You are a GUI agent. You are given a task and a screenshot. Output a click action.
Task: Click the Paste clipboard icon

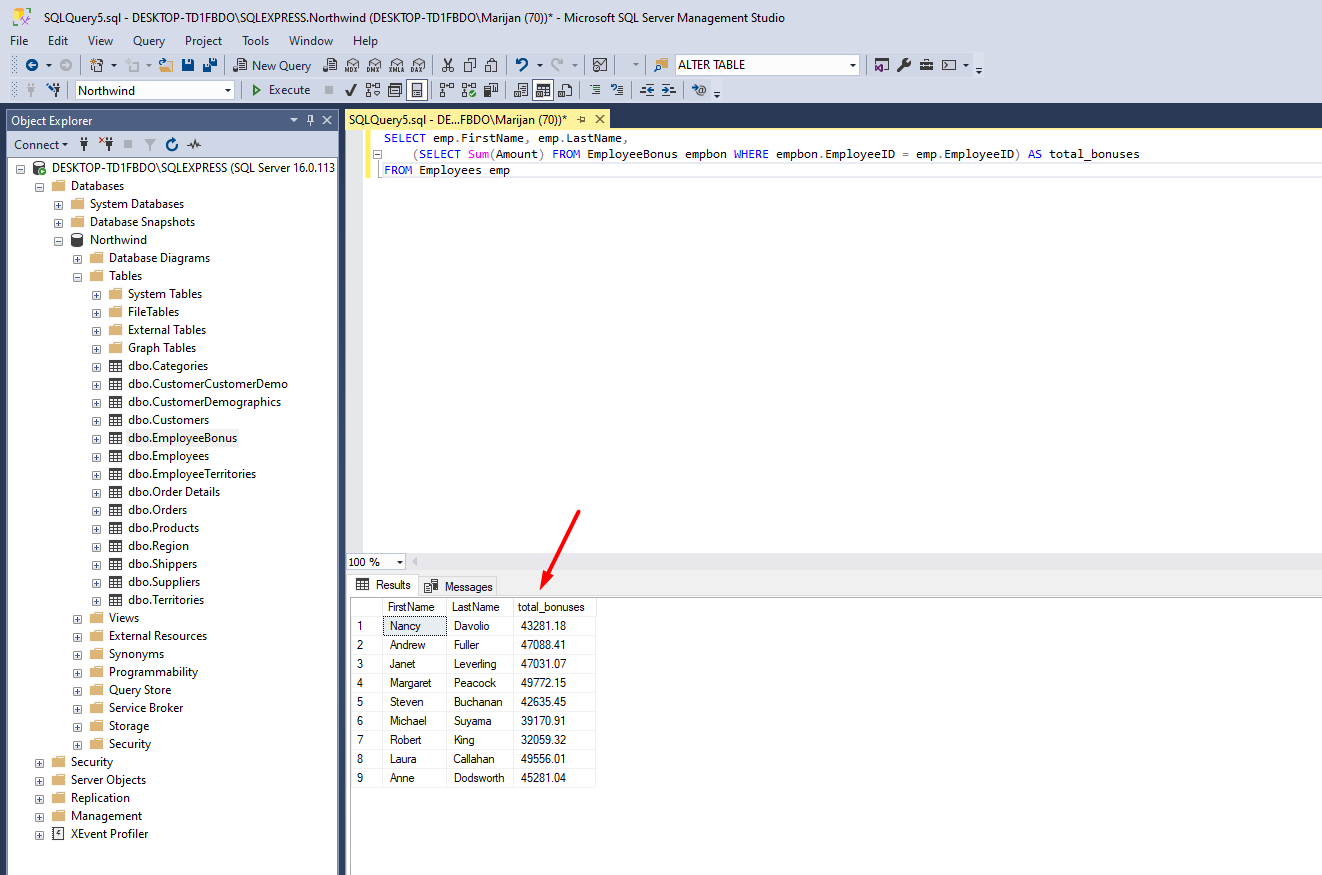(x=491, y=65)
